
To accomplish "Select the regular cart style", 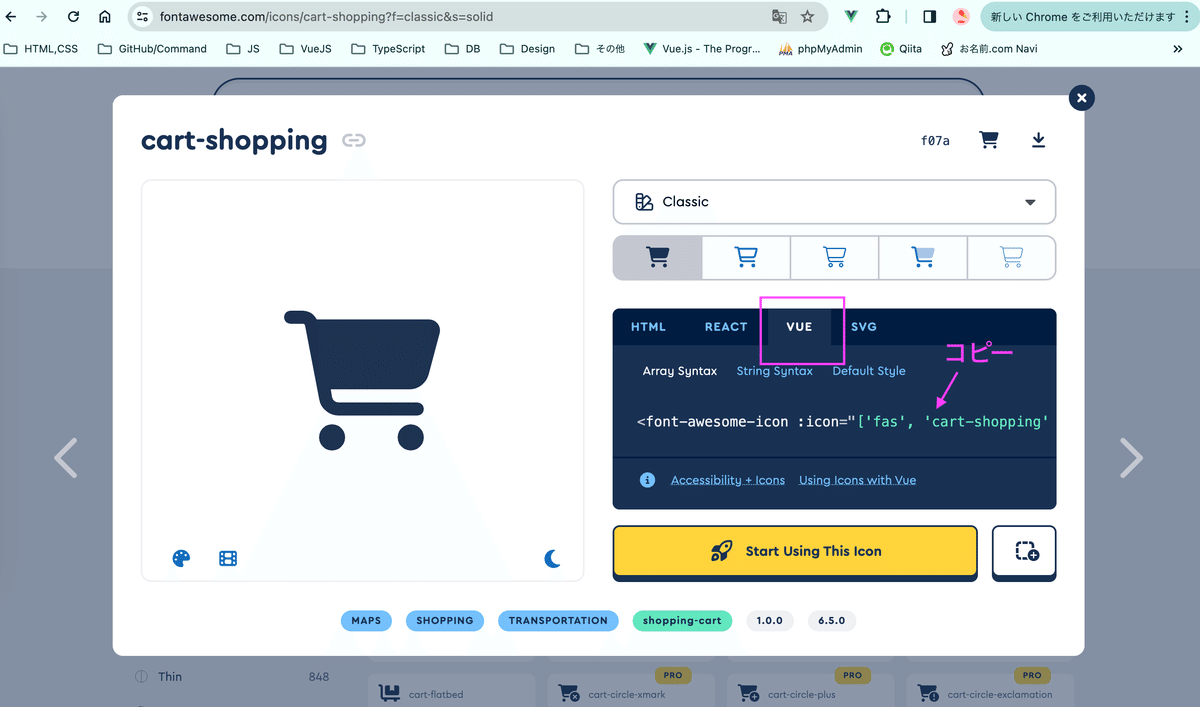I will (x=746, y=258).
